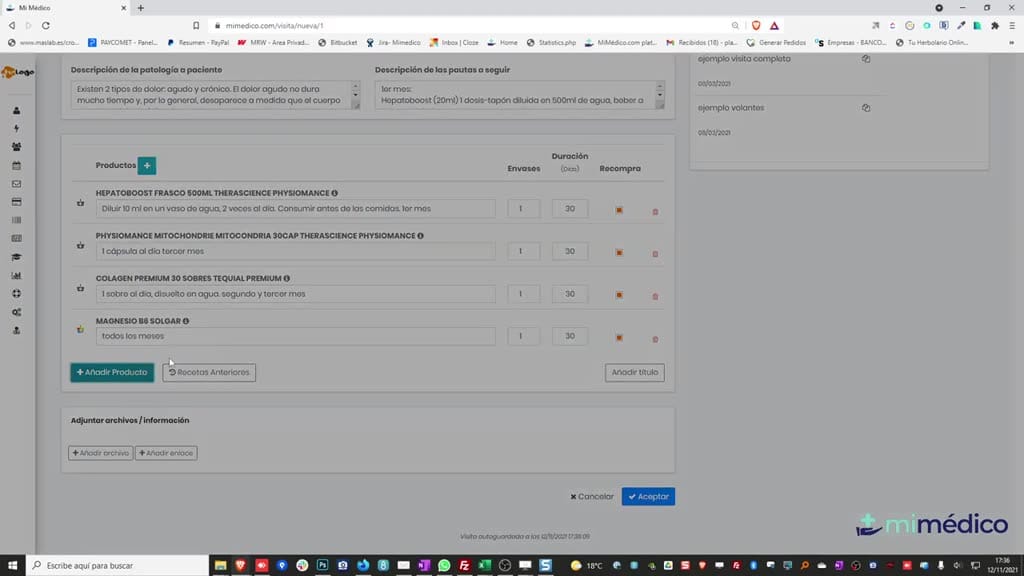Open the calendar sidebar icon
Viewport: 1024px width, 576px height.
tap(16, 165)
